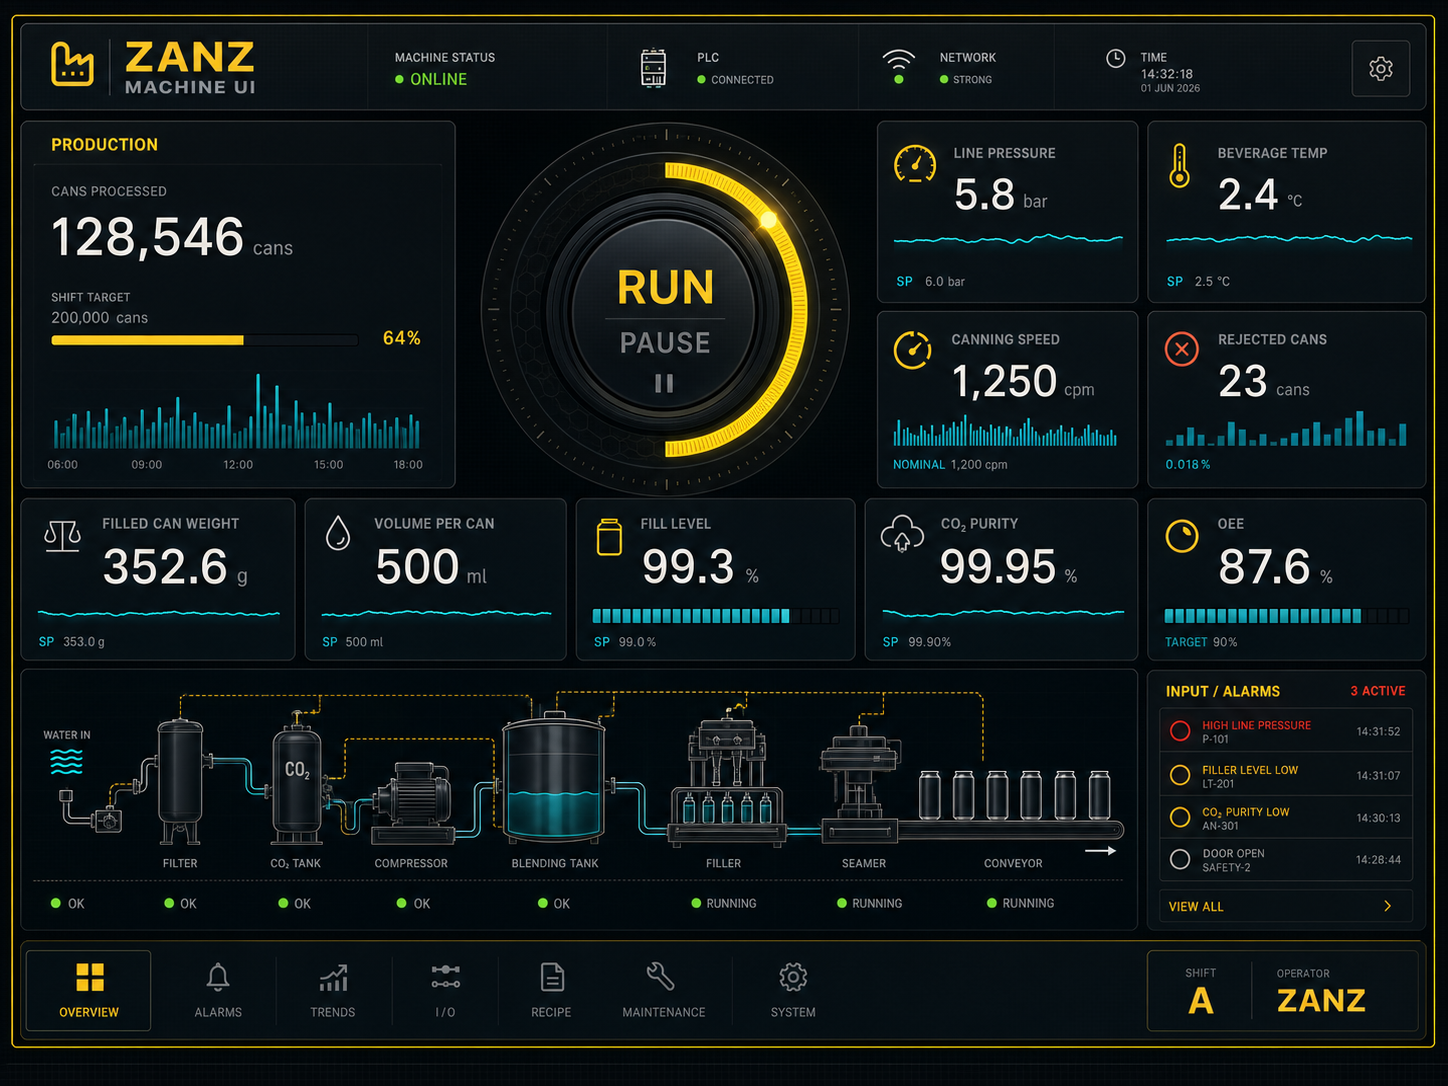This screenshot has height=1086, width=1448.
Task: Select the Blending Tank graphic
Action: 554,777
